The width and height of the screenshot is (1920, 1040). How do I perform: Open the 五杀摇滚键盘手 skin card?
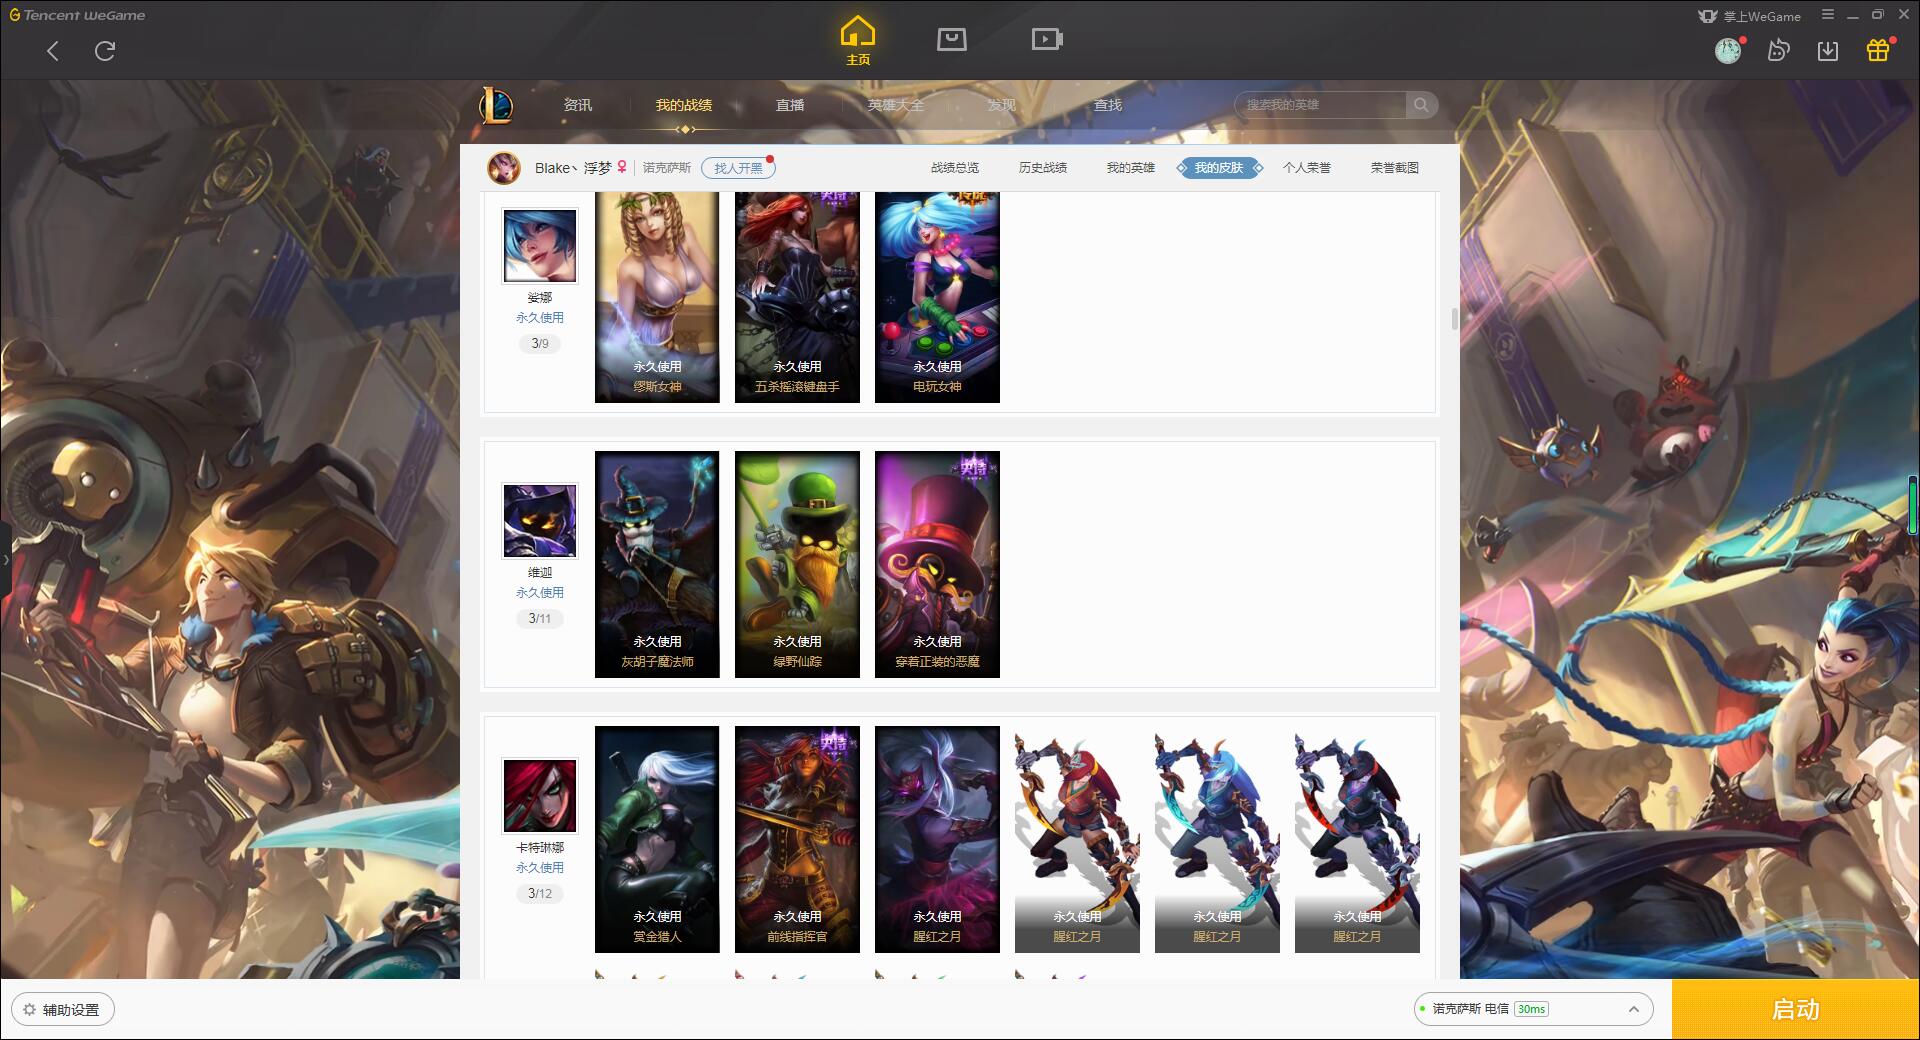[x=797, y=297]
